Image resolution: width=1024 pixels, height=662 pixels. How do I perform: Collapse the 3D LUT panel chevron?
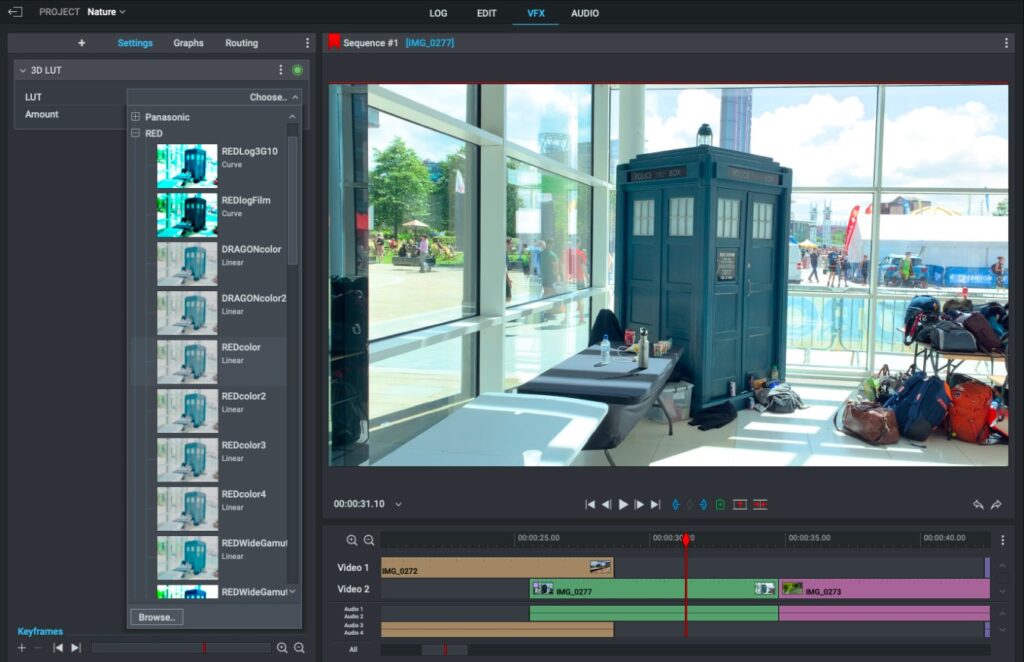pos(22,70)
